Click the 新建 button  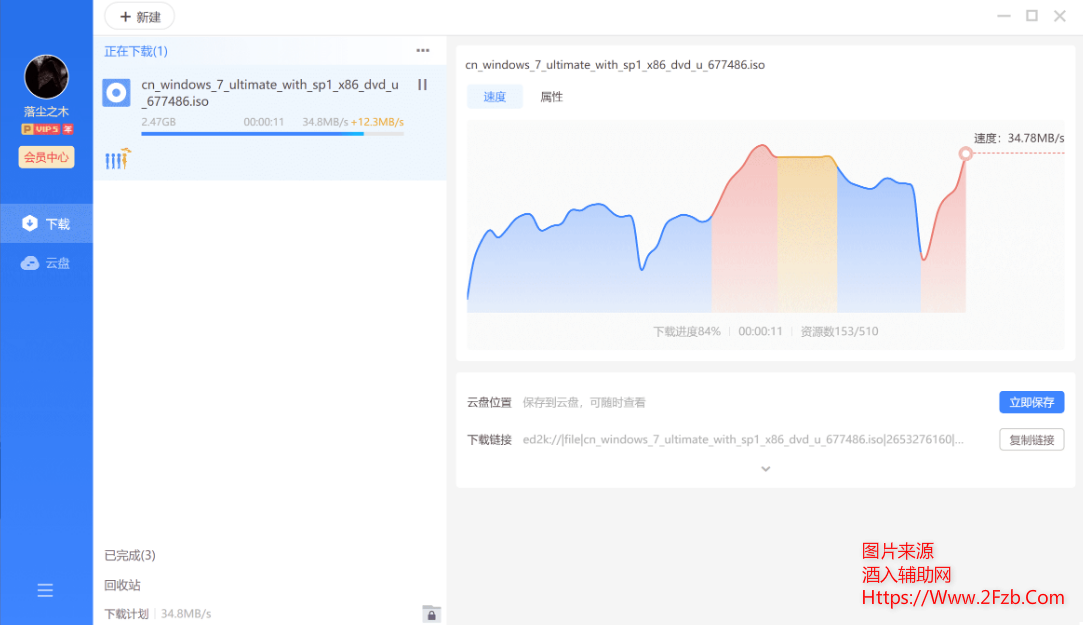[x=139, y=17]
